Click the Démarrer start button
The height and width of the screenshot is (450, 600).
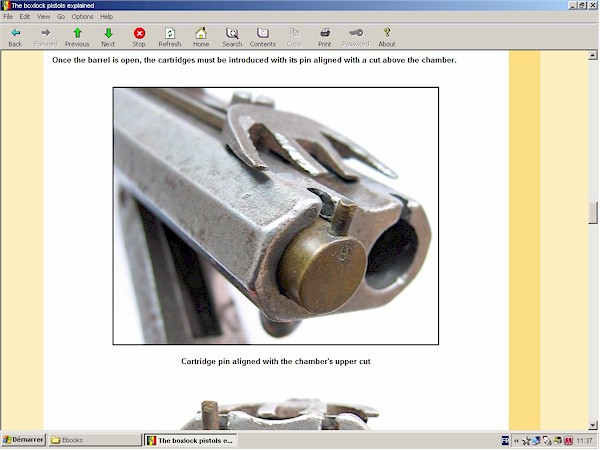23,440
